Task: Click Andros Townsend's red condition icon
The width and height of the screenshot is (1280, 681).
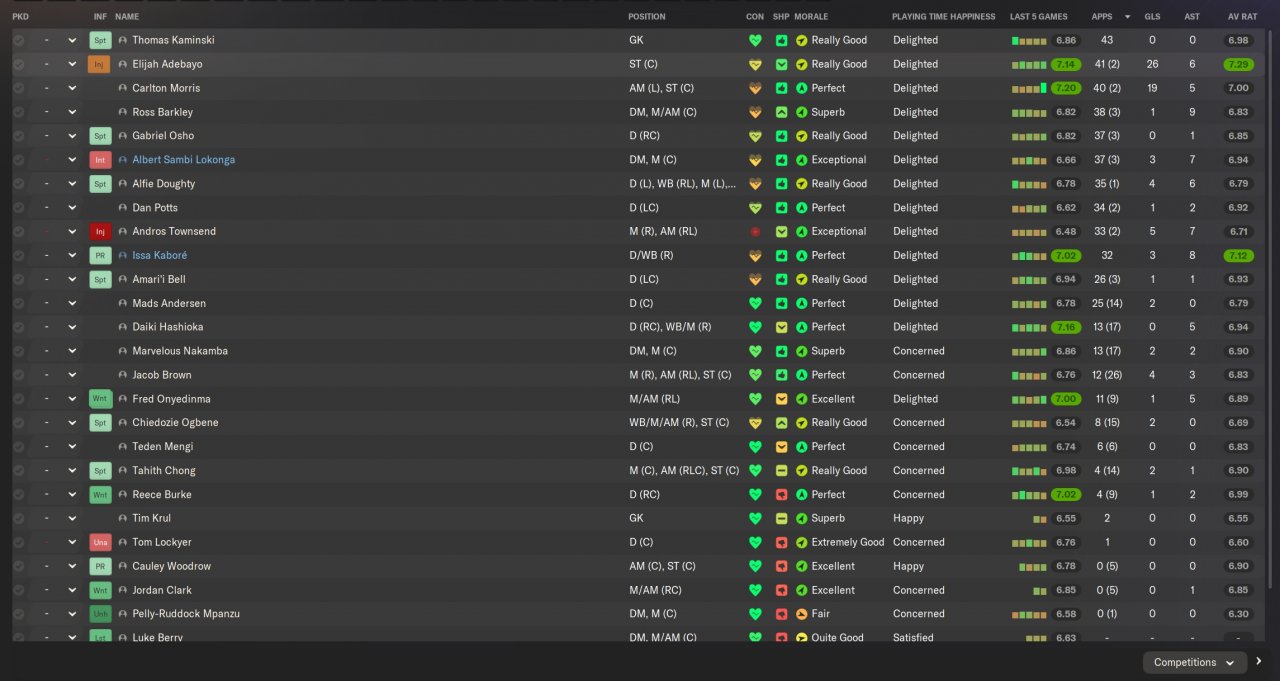Action: coord(755,231)
